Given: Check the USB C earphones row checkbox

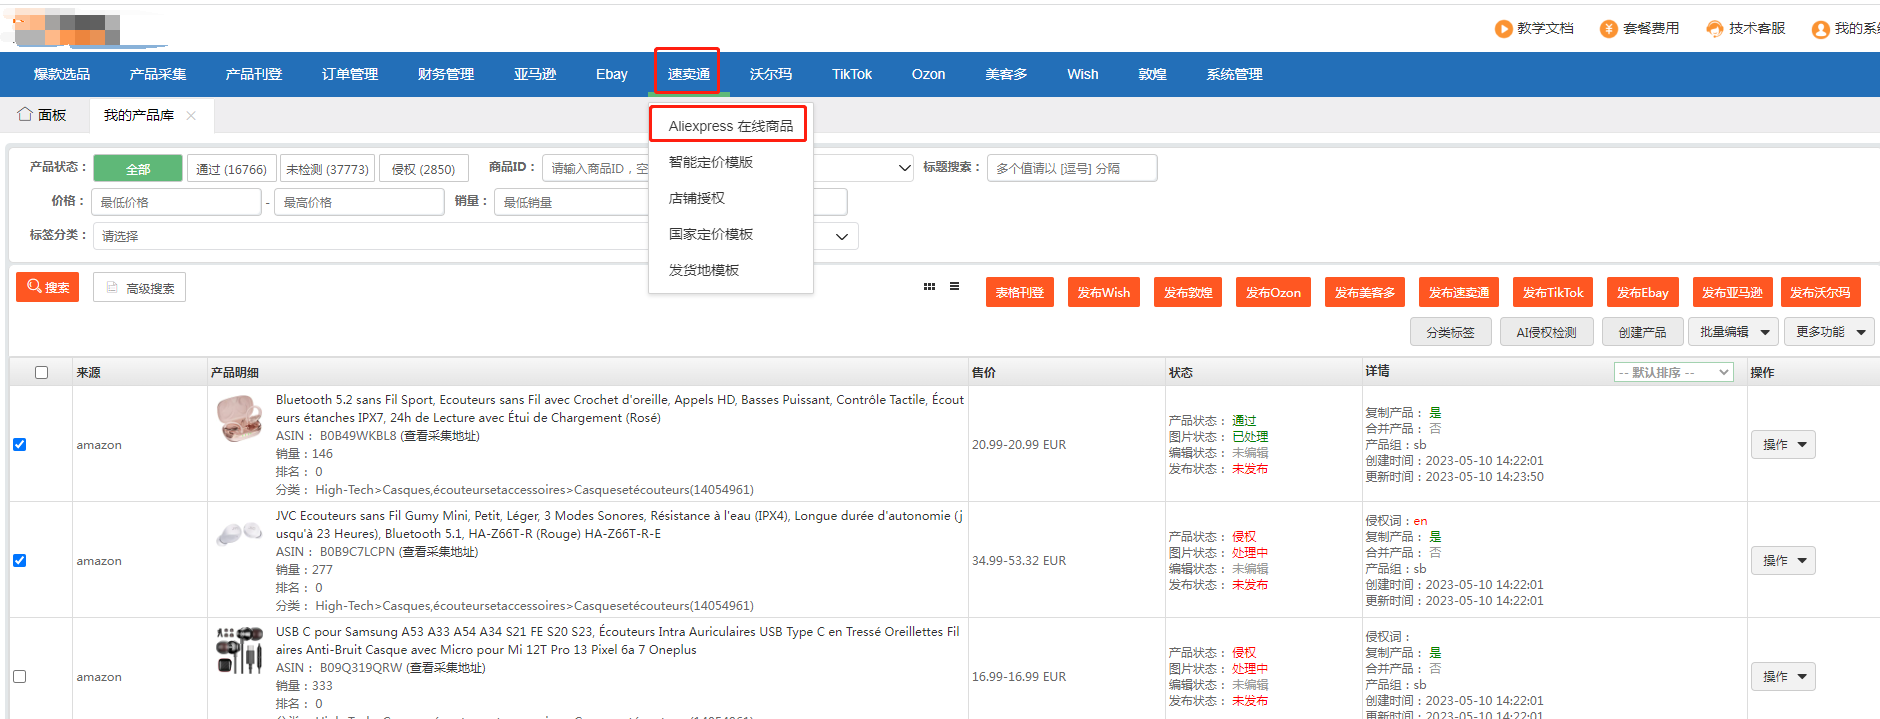Looking at the screenshot, I should point(20,677).
